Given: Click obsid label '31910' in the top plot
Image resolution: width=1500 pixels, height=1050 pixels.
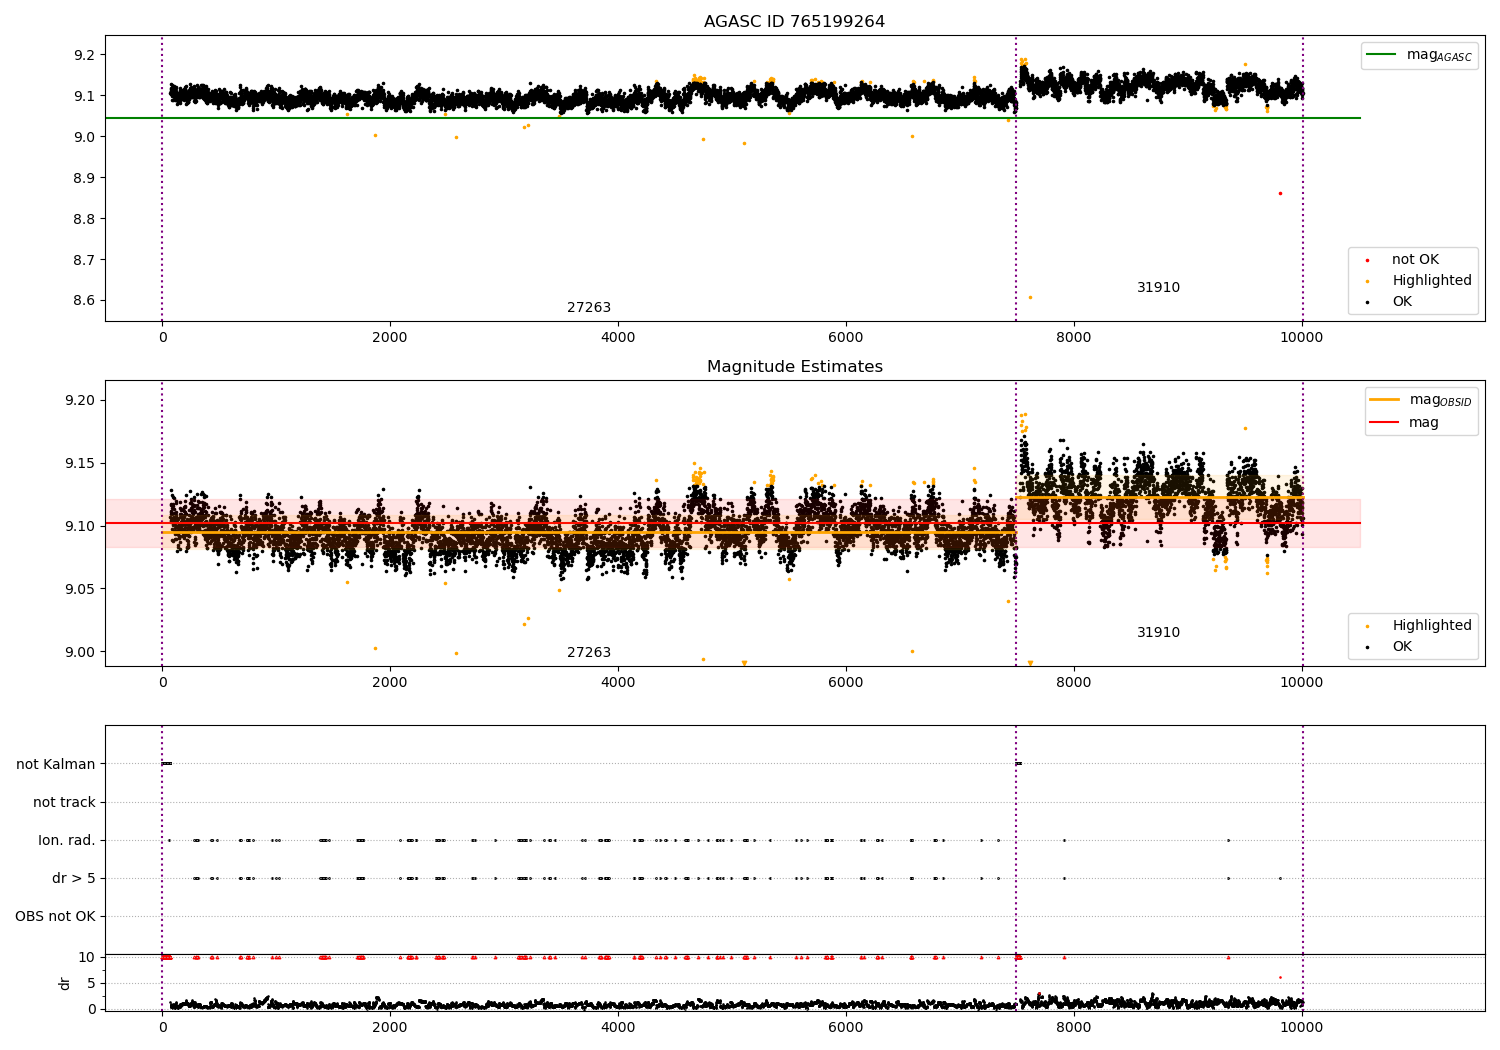Looking at the screenshot, I should tap(1158, 288).
